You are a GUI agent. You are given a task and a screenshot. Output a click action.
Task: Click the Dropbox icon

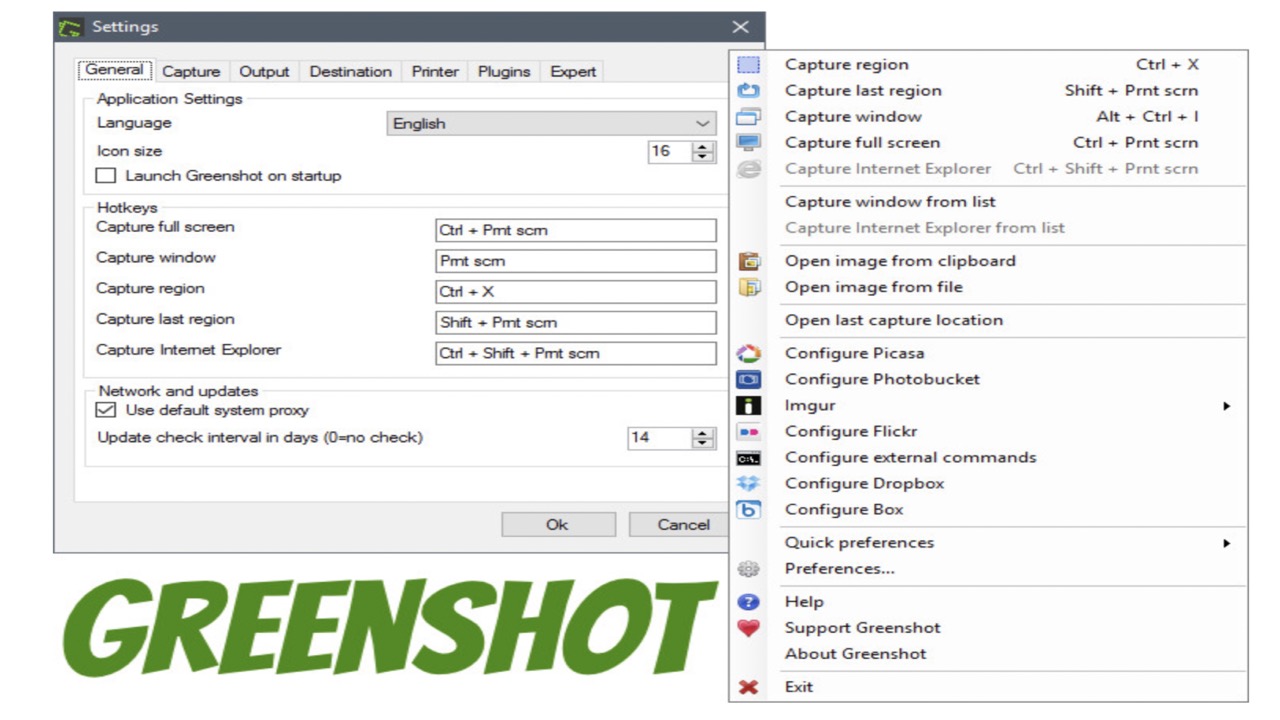point(748,483)
